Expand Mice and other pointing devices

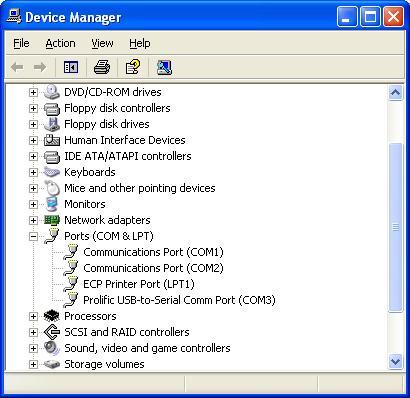pos(33,188)
